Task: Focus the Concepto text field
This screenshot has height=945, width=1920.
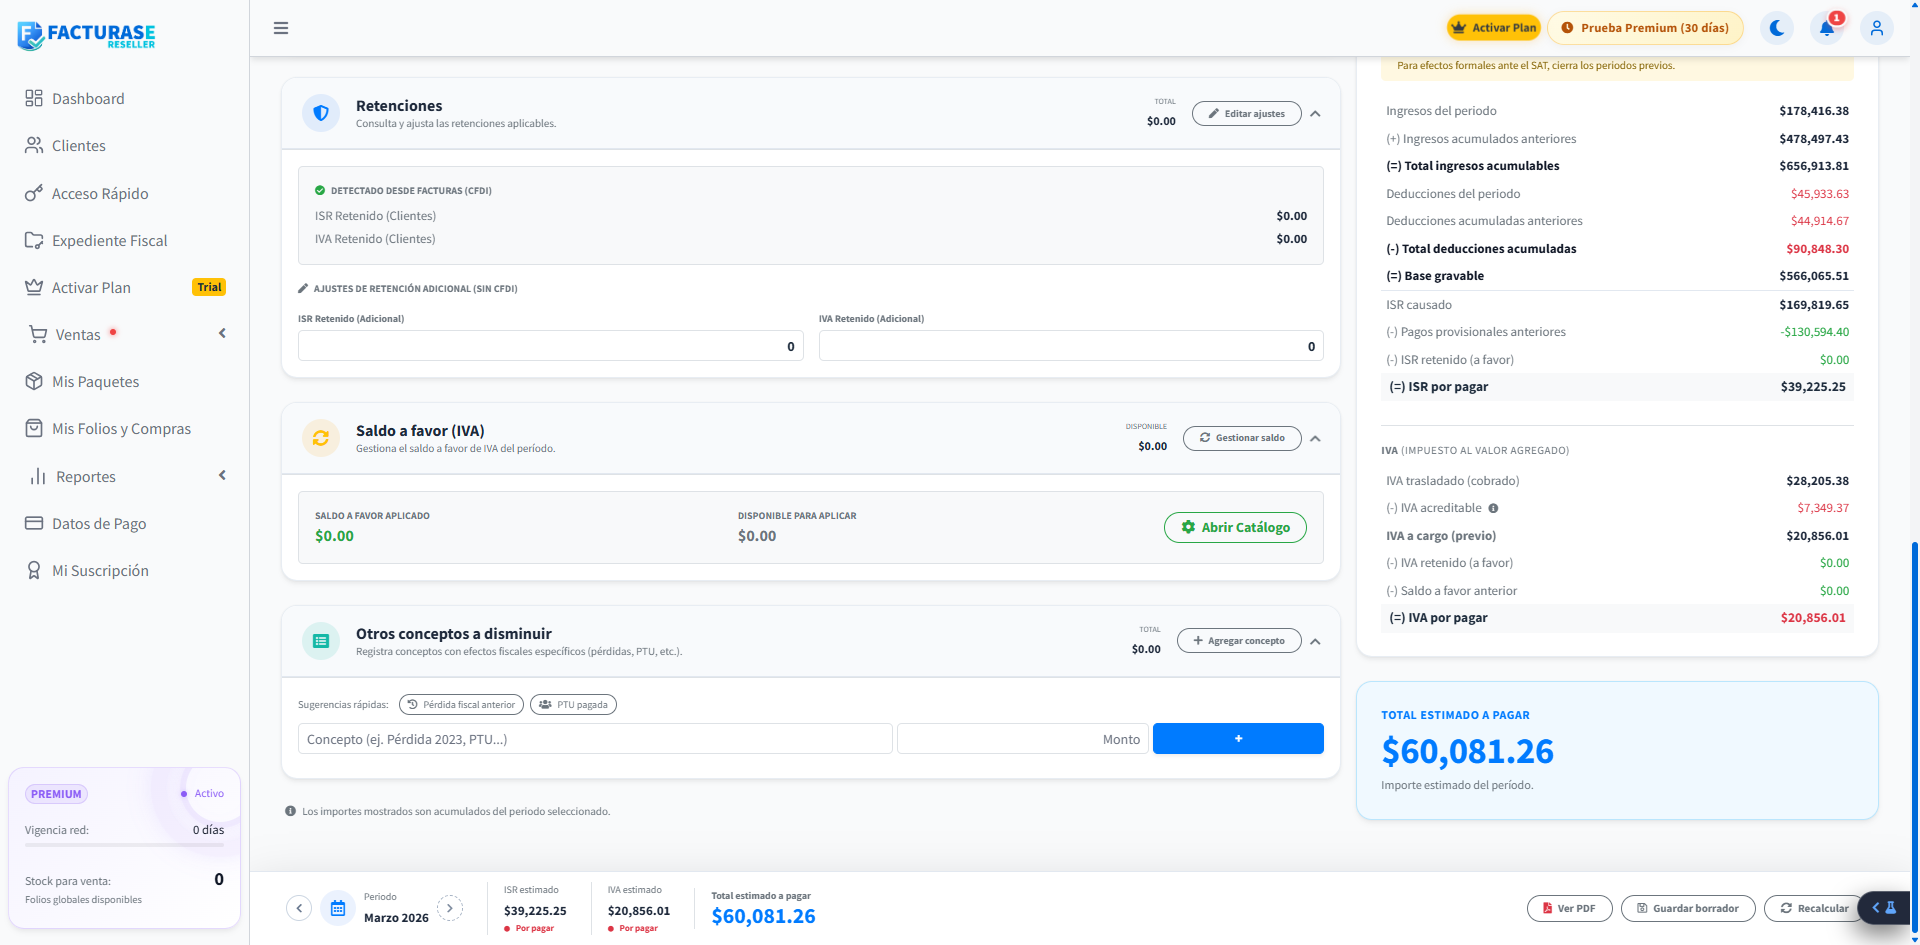Action: (x=595, y=739)
